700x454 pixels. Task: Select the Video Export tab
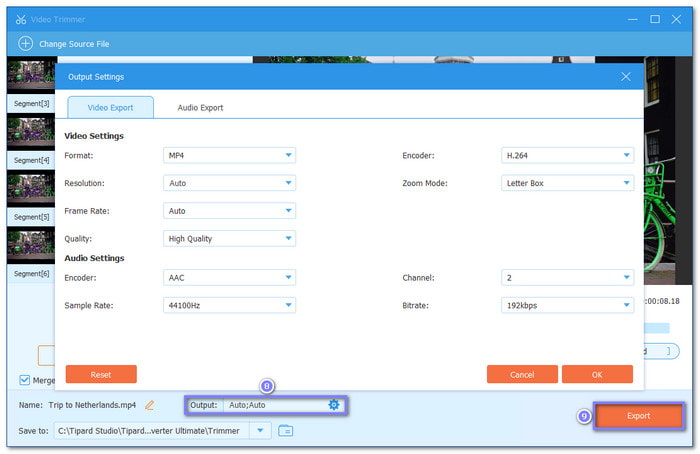click(x=110, y=108)
